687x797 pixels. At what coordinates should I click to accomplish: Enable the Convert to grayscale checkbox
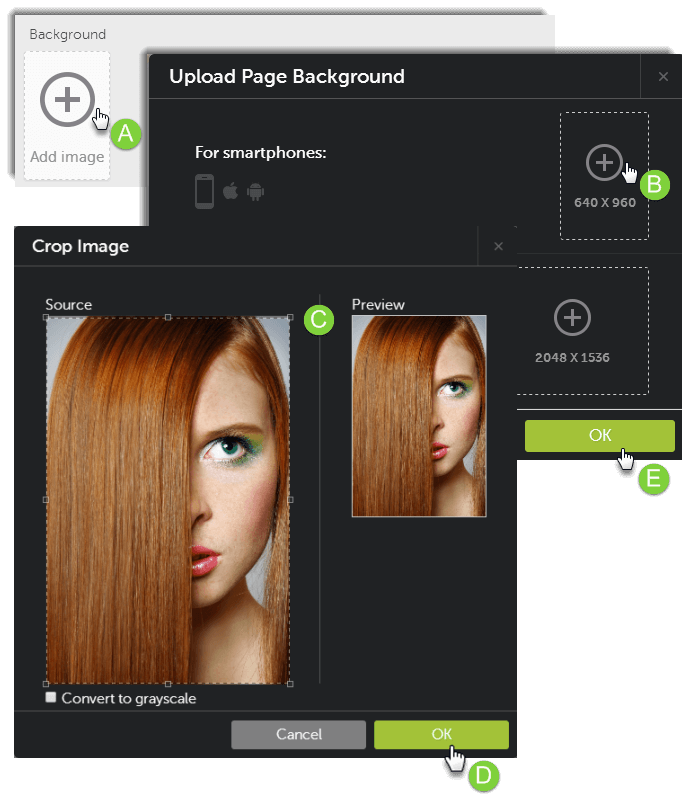(51, 698)
